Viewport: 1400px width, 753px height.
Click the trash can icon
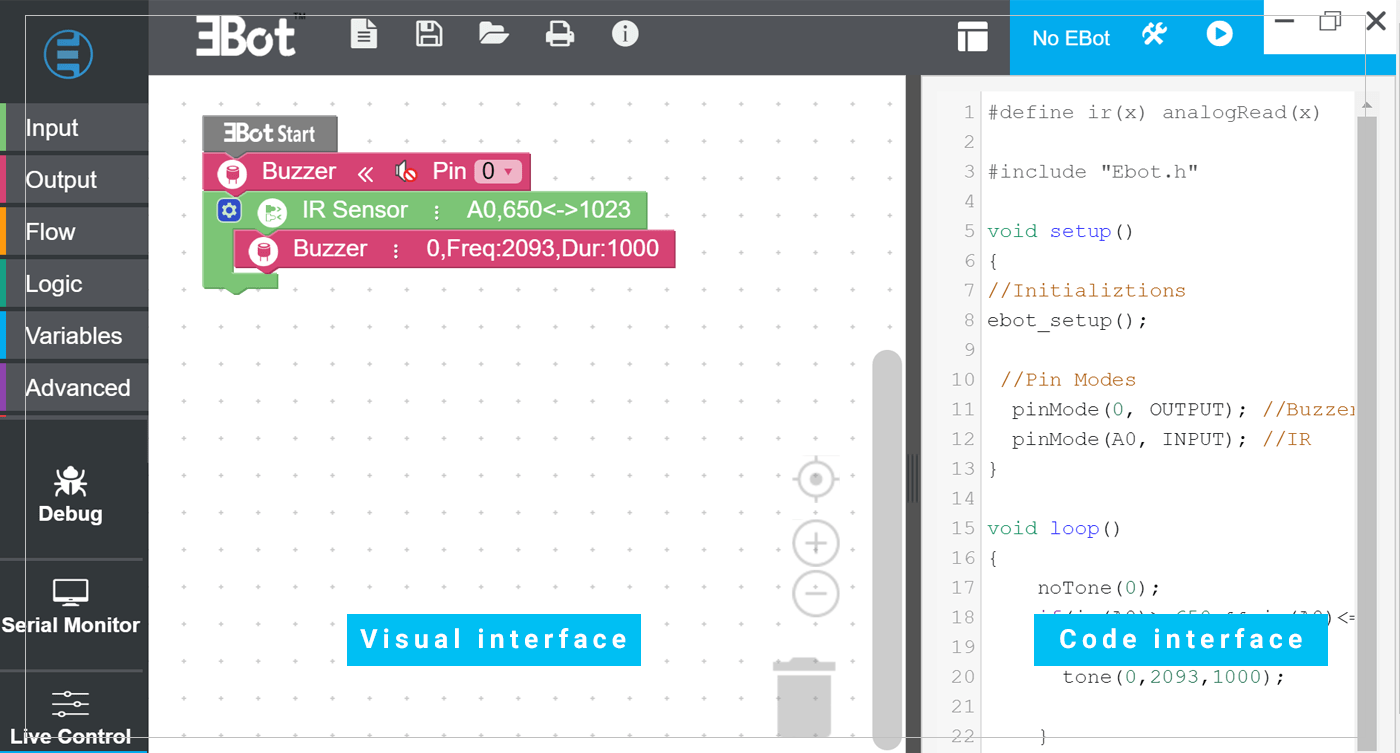[x=805, y=697]
